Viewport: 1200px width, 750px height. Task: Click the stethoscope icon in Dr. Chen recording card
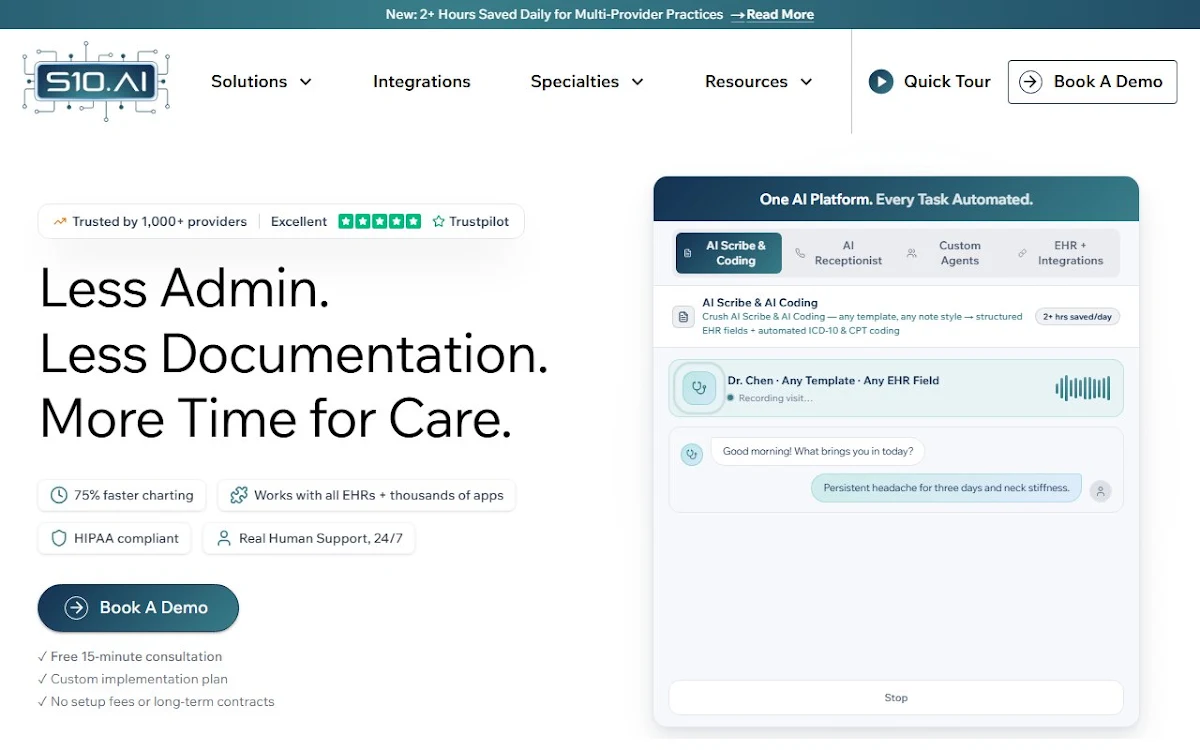click(x=700, y=388)
